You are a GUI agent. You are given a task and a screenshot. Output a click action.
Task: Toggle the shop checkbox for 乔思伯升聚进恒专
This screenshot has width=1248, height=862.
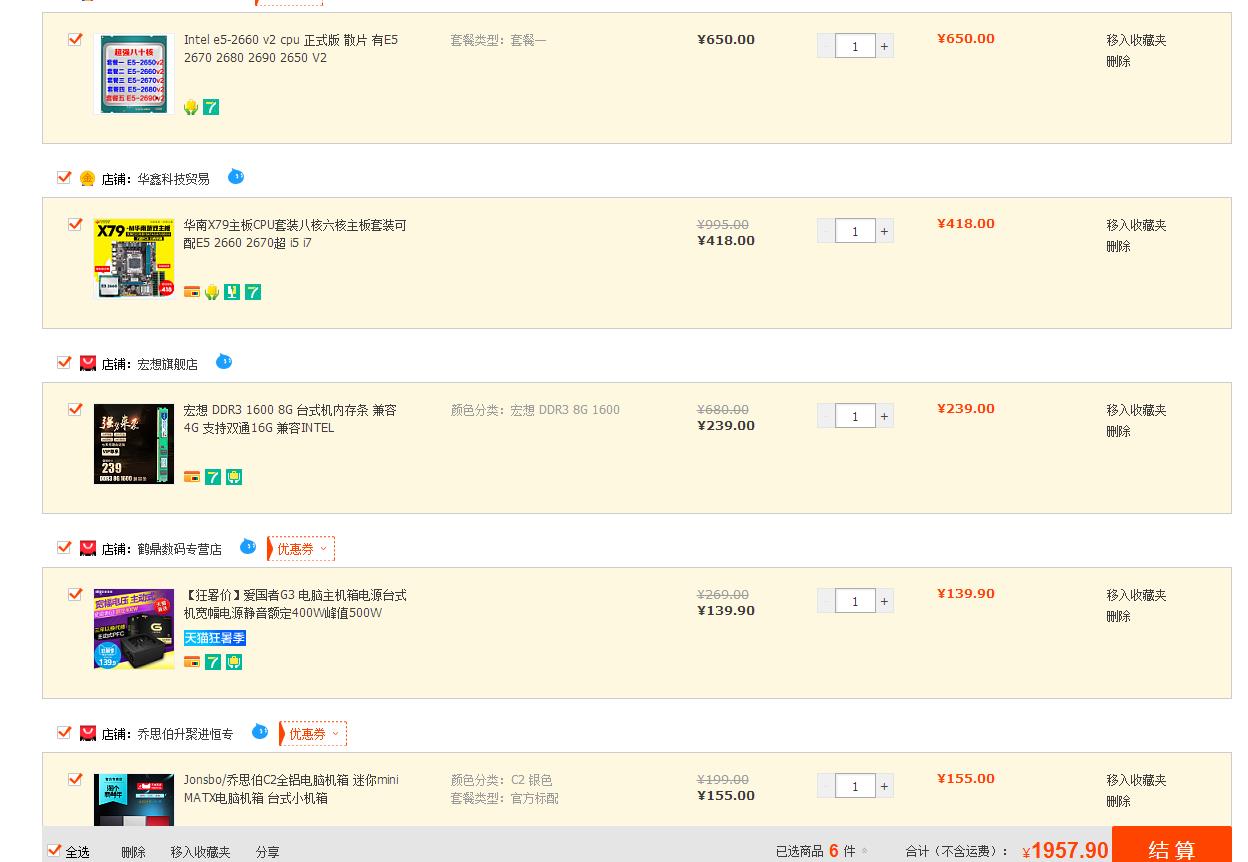point(64,732)
